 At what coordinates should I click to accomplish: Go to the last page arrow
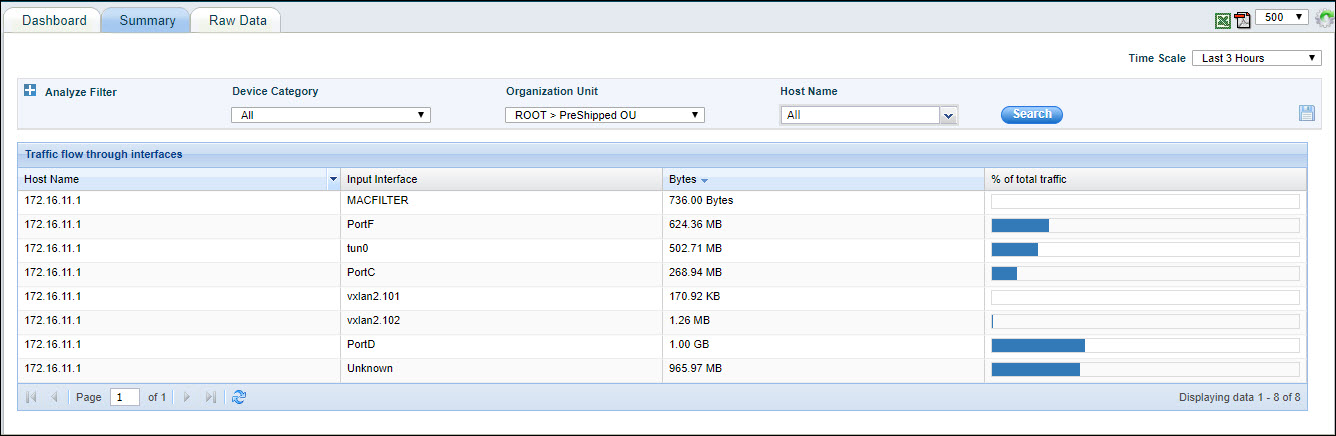210,397
